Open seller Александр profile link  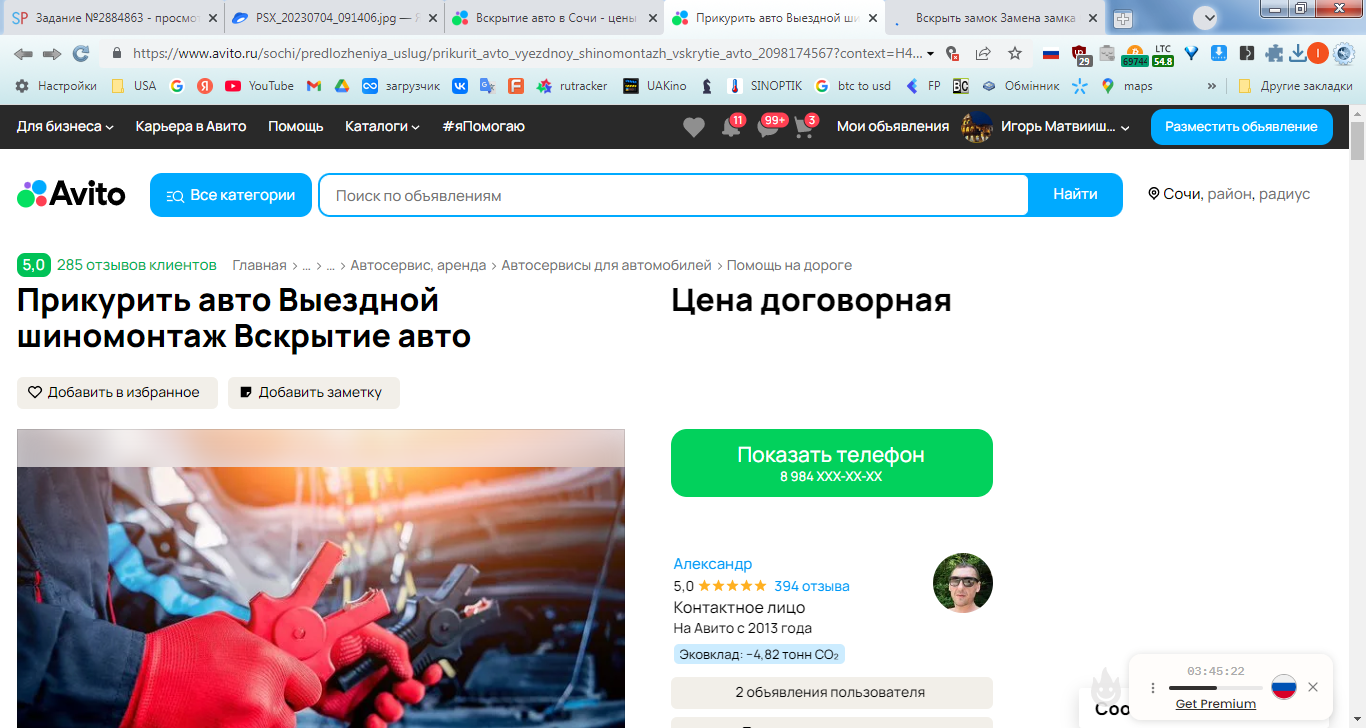tap(713, 564)
